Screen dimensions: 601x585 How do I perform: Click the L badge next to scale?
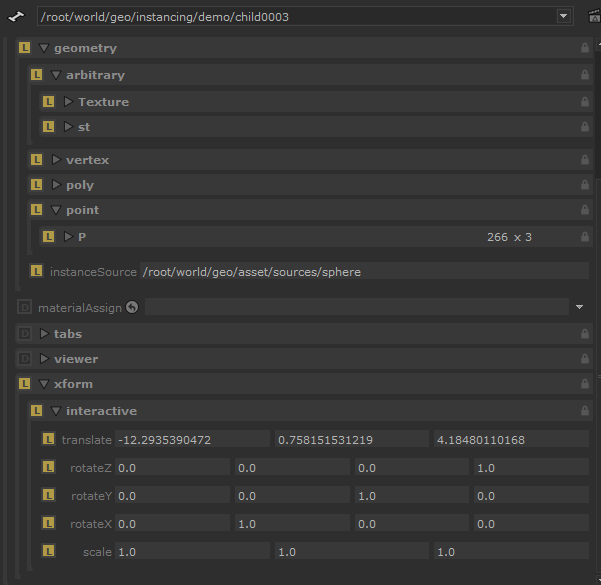[x=48, y=551]
